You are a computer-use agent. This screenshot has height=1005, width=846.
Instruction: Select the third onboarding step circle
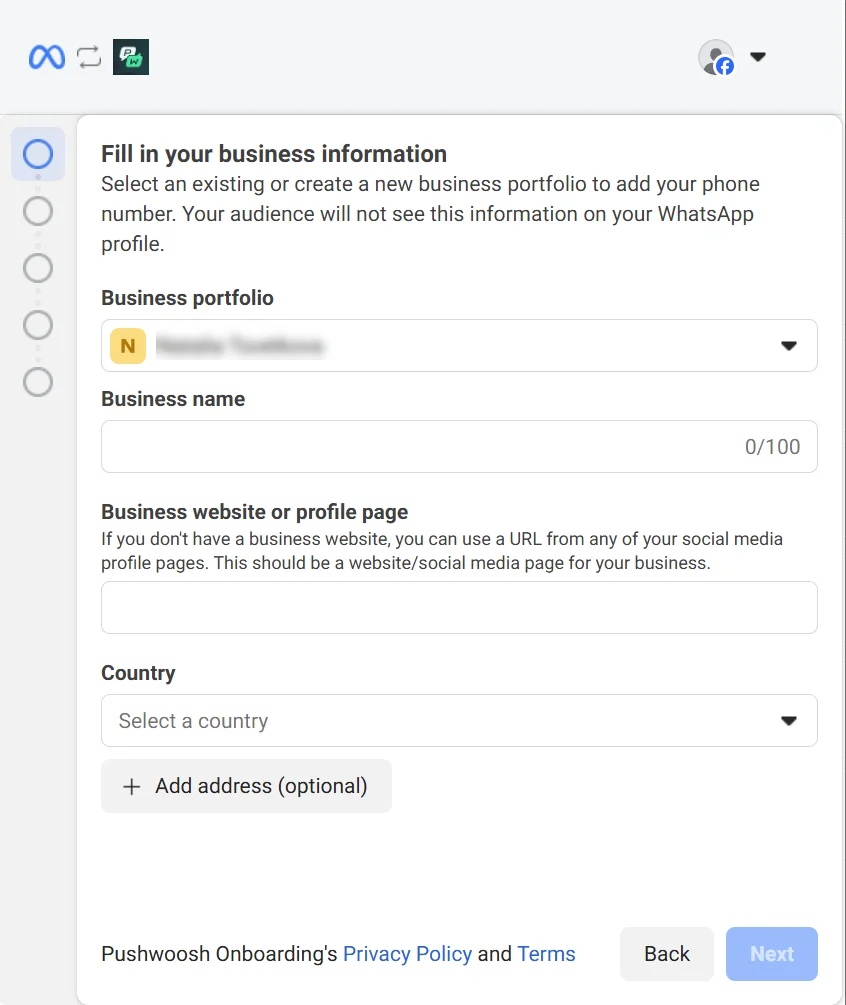(38, 268)
